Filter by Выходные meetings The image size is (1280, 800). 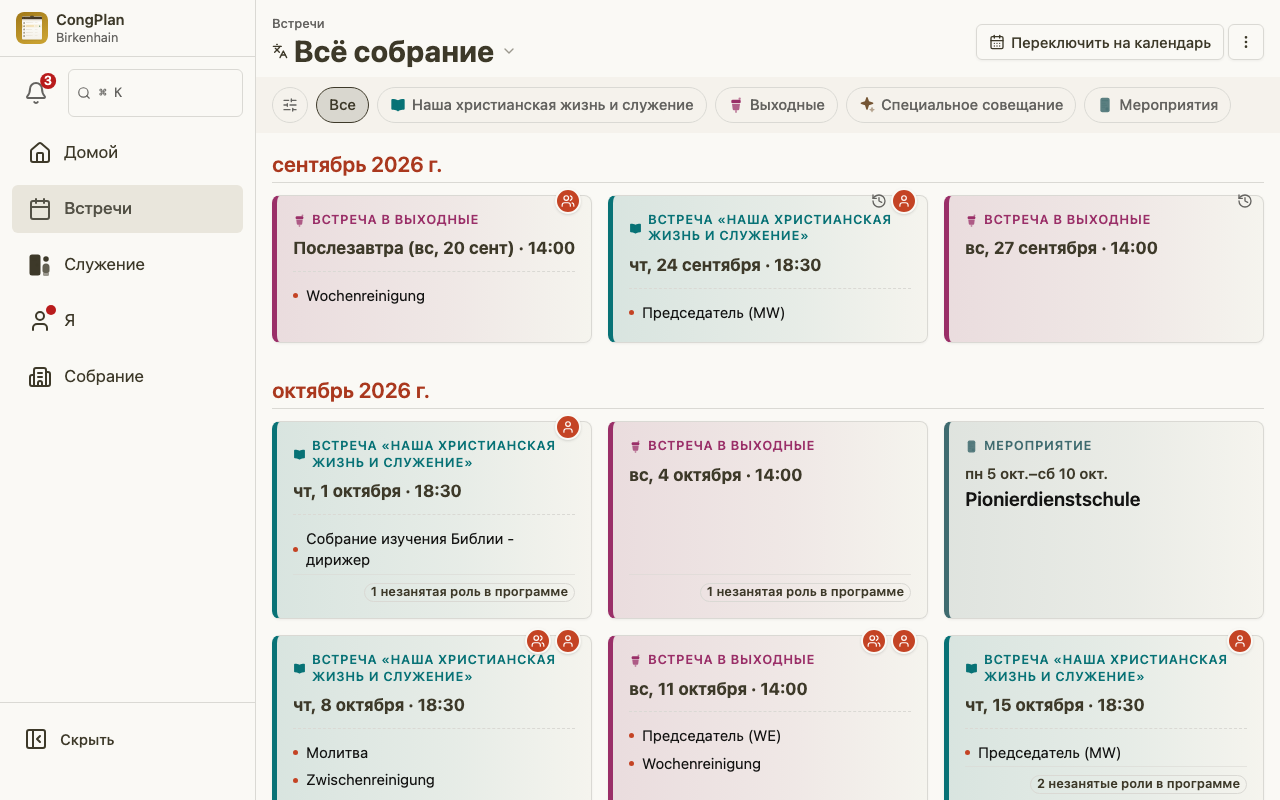click(776, 105)
